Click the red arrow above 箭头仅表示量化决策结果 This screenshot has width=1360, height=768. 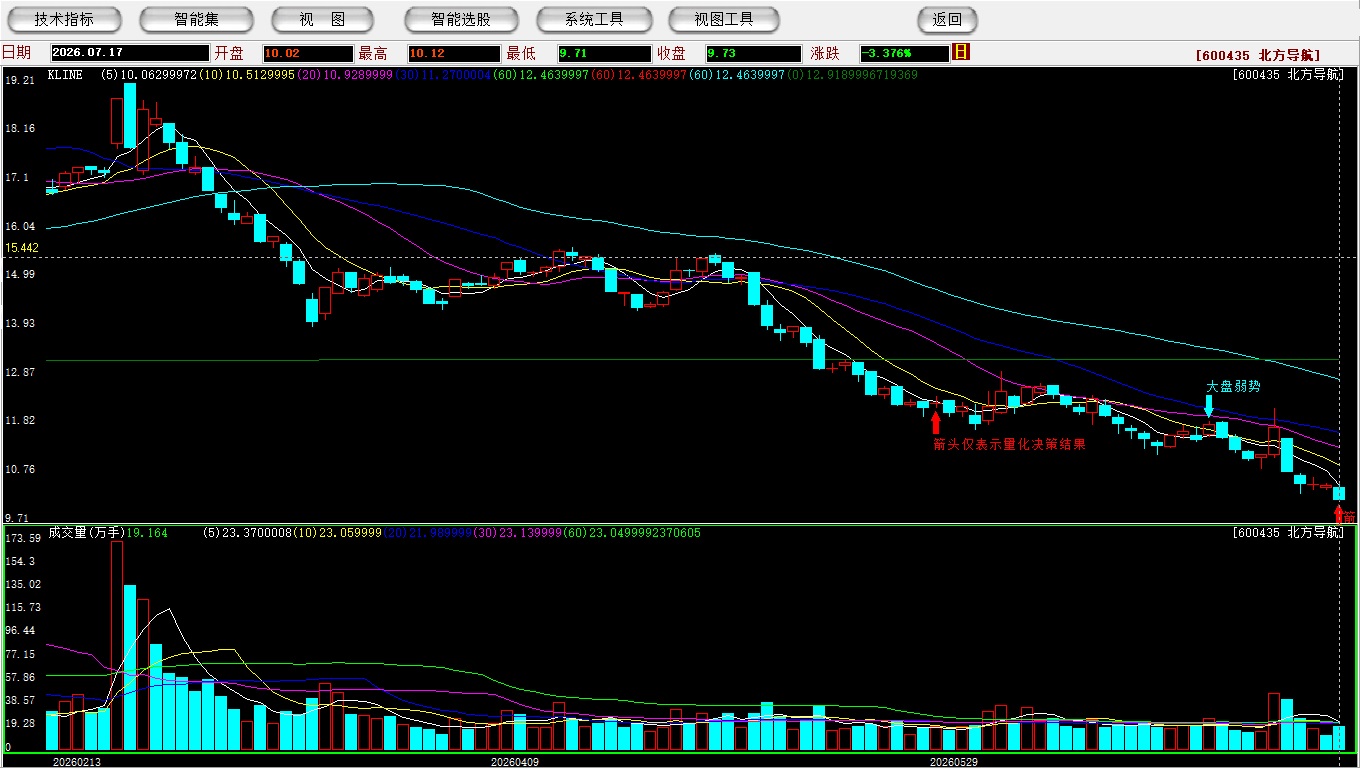tap(936, 422)
